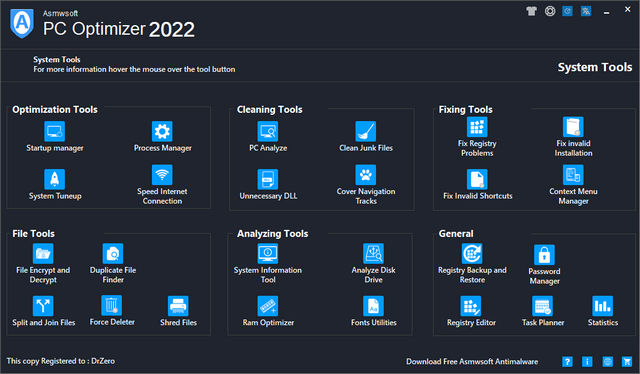Open help with the question mark icon
The image size is (640, 374).
(567, 361)
